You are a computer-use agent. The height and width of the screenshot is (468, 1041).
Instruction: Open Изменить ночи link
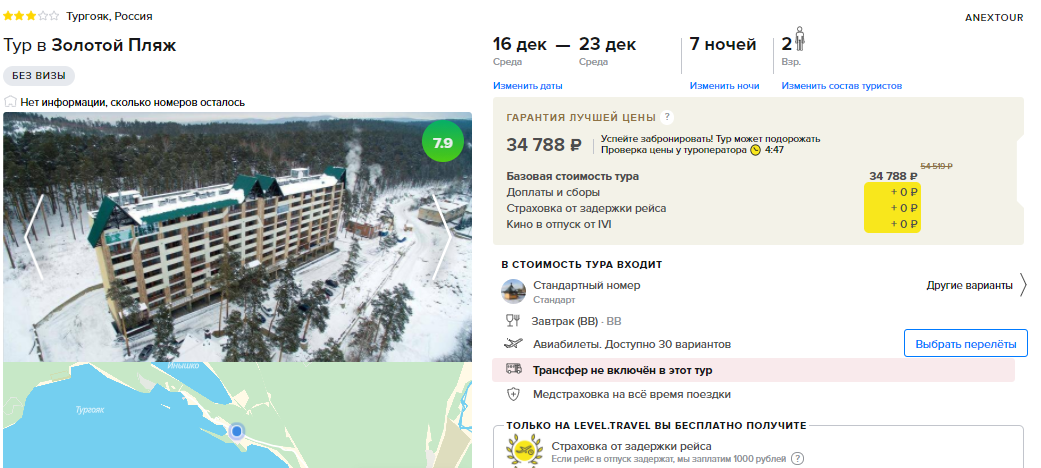724,86
